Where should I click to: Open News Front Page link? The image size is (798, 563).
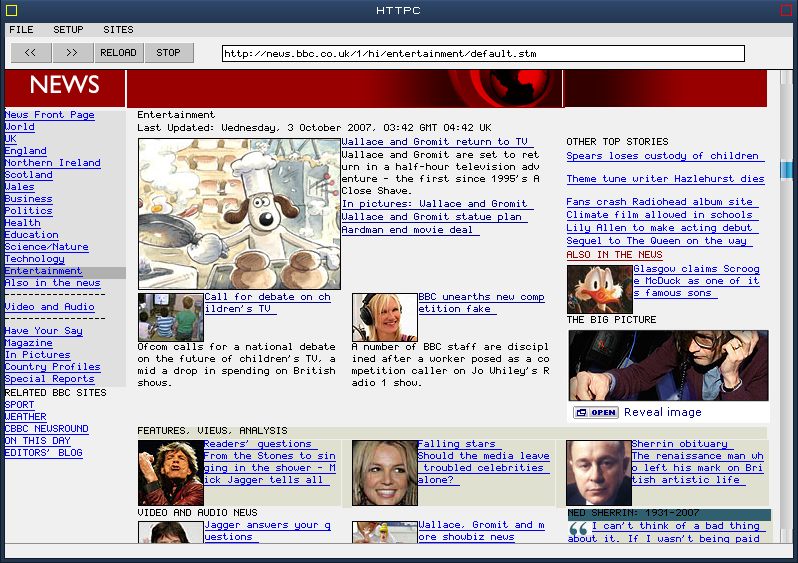click(49, 115)
